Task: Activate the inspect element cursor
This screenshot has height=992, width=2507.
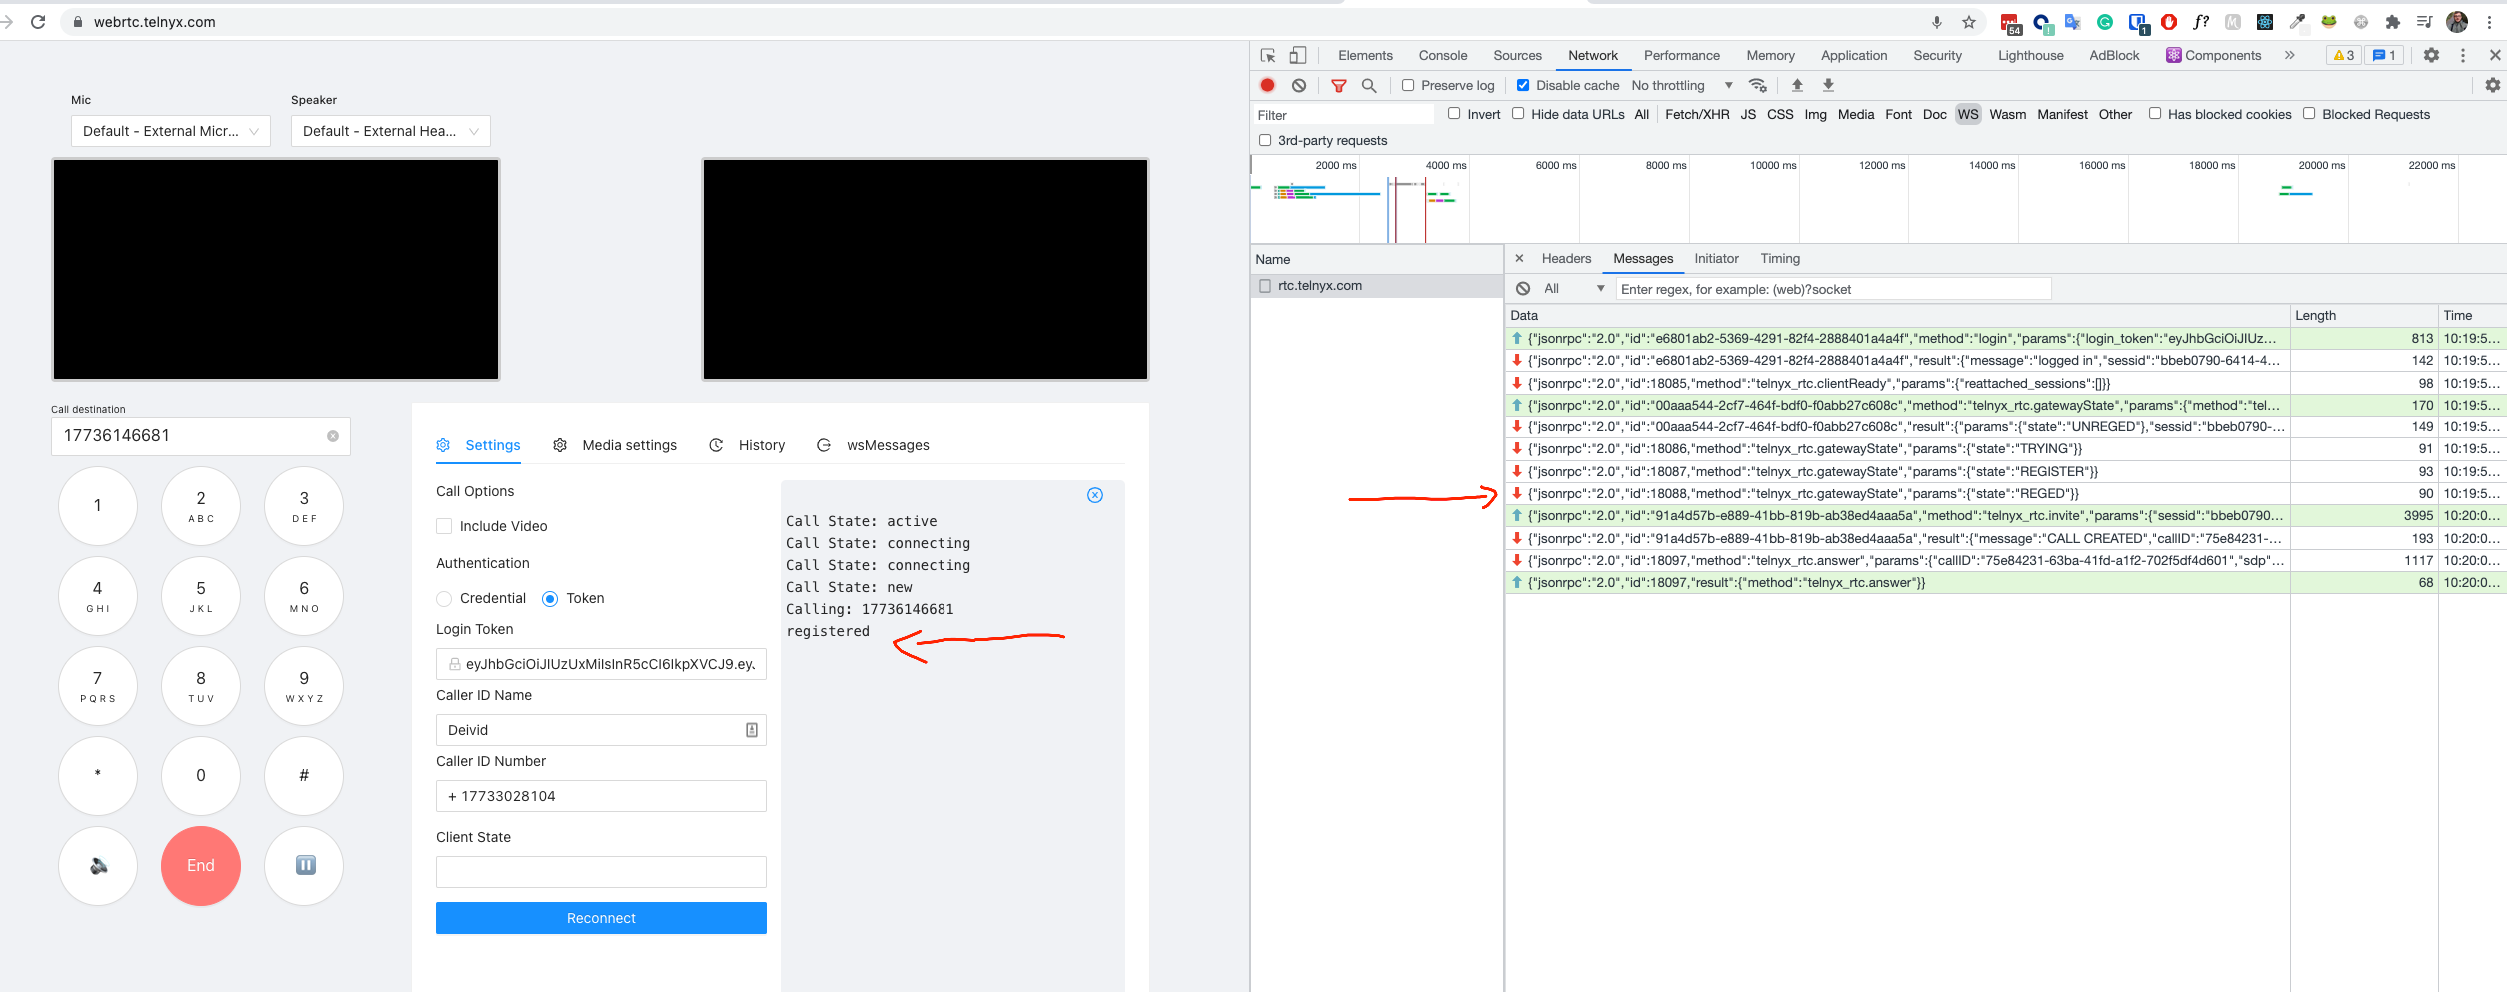Action: (x=1269, y=55)
